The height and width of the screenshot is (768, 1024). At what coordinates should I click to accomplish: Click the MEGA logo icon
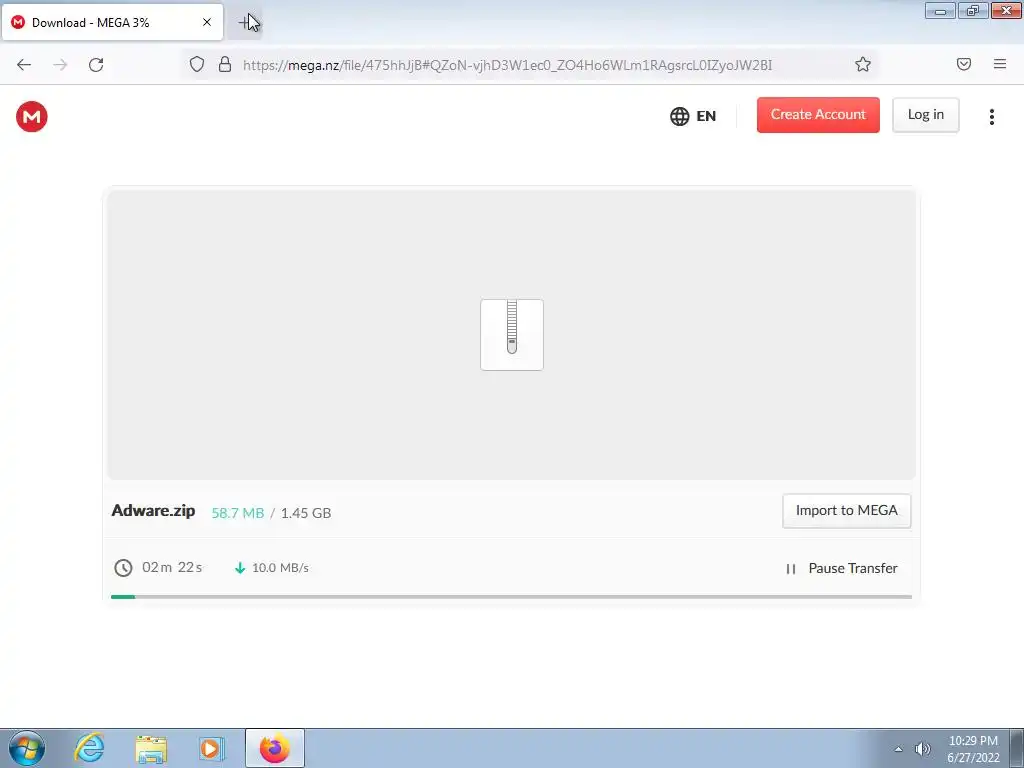tap(31, 117)
